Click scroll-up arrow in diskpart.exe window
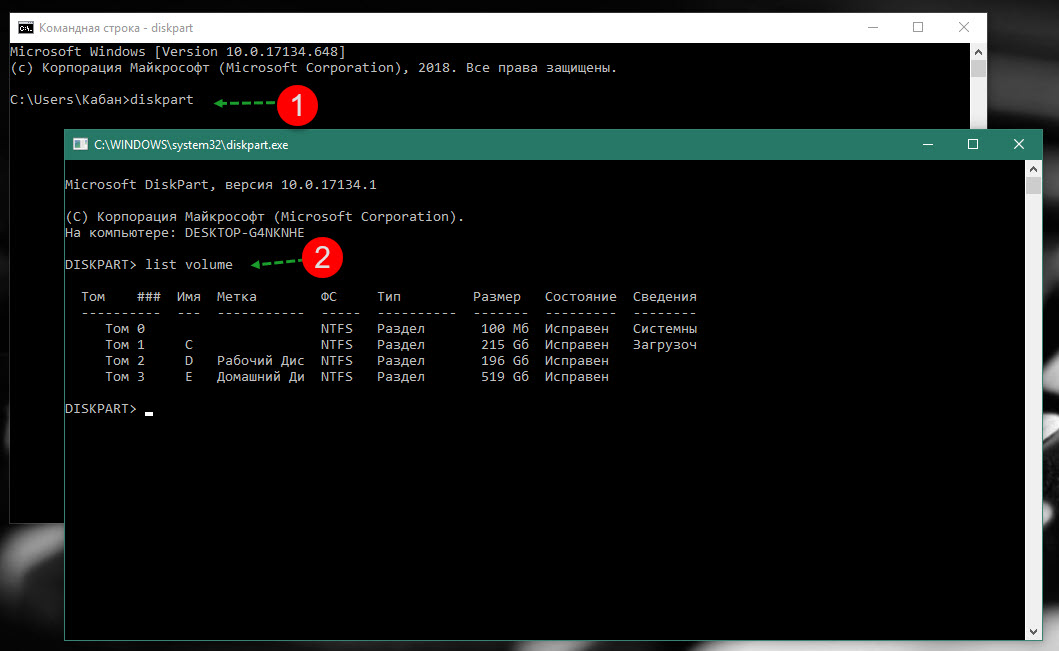Screen dimensions: 1059x651 pyautogui.click(x=1033, y=168)
